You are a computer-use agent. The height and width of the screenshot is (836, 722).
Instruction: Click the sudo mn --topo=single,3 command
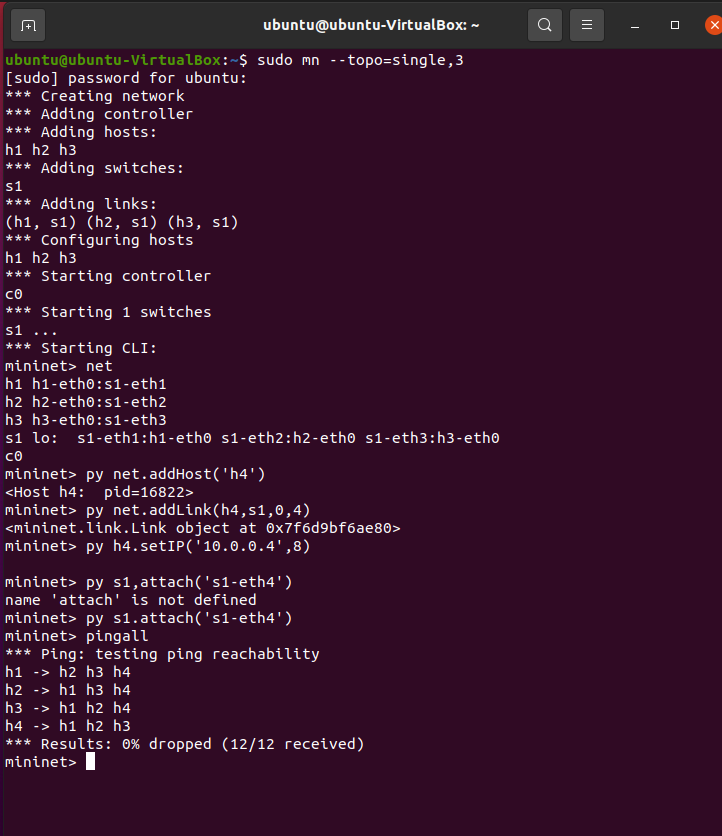click(x=360, y=60)
